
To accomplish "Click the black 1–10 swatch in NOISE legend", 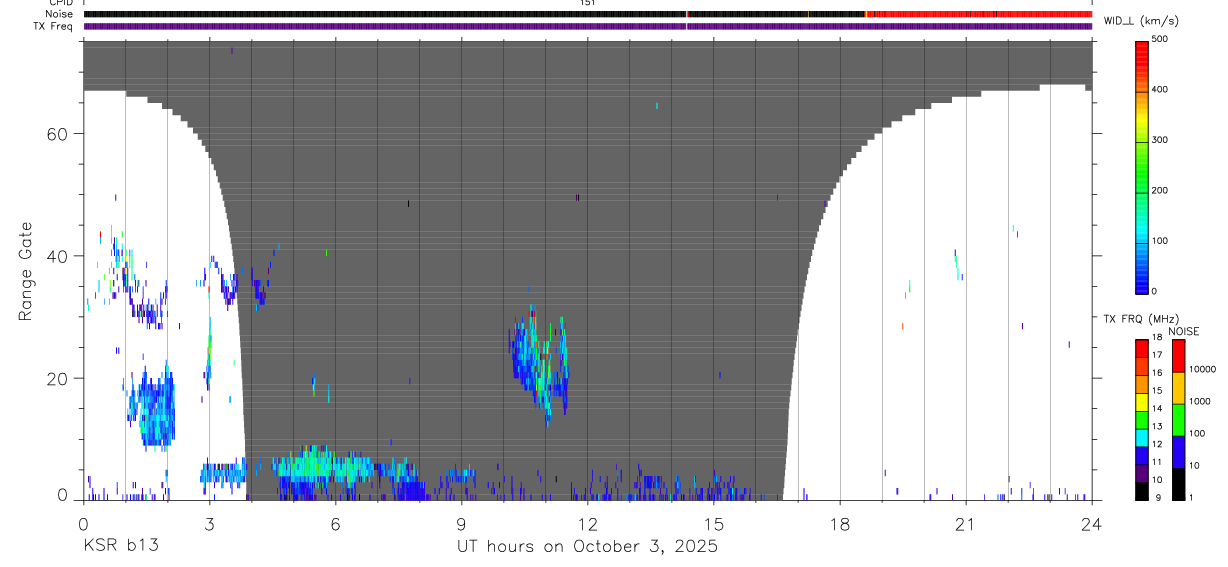I will [x=1178, y=484].
